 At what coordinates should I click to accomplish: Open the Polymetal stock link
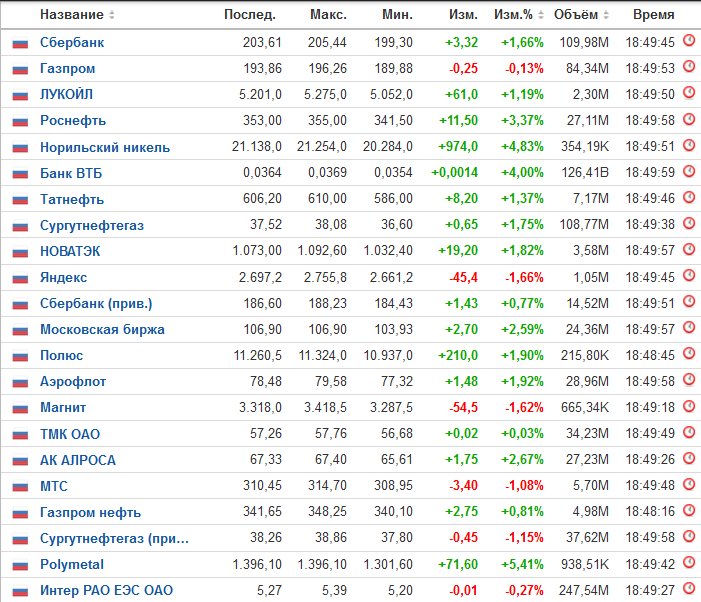tap(72, 564)
